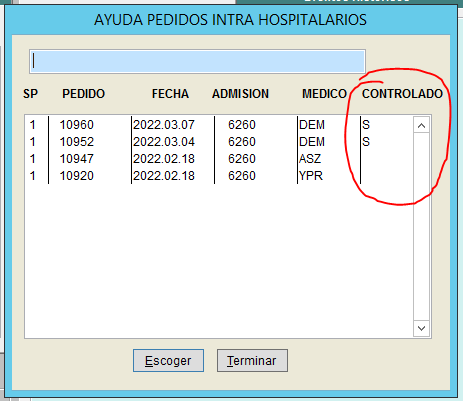Select pedido 10952 row
463x401 pixels.
219,142
